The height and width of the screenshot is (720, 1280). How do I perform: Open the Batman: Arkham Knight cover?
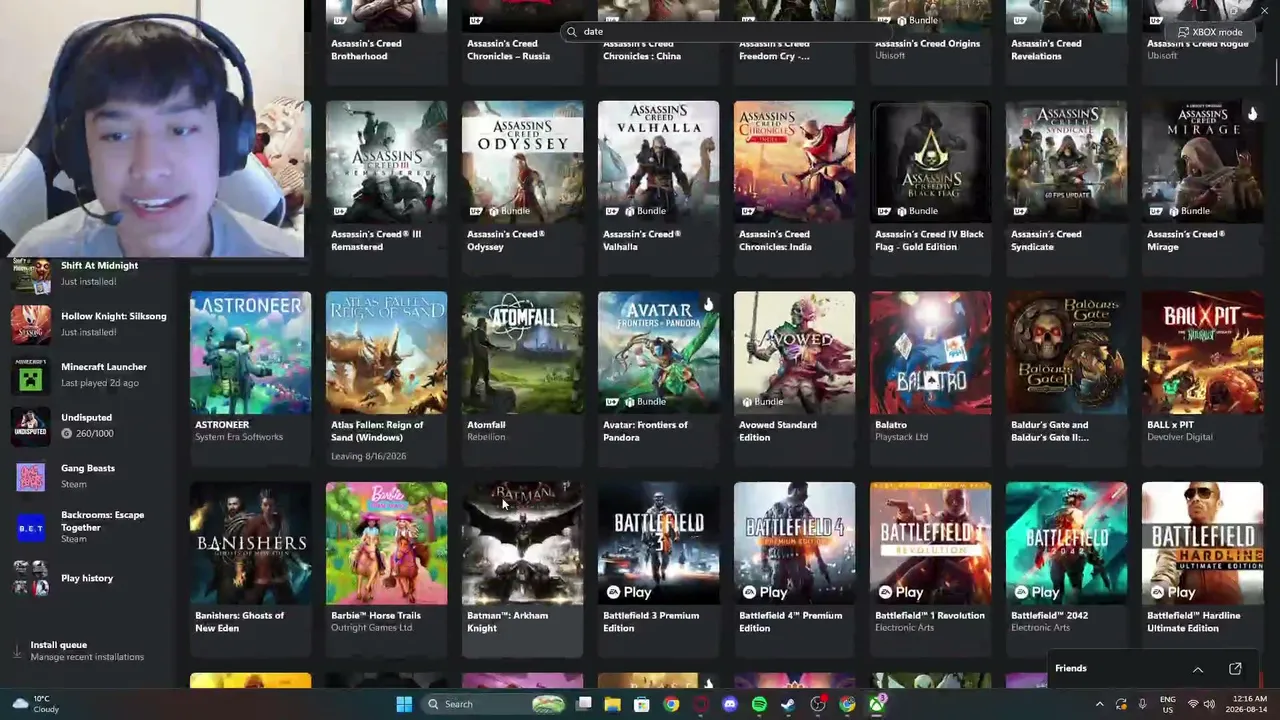(522, 543)
